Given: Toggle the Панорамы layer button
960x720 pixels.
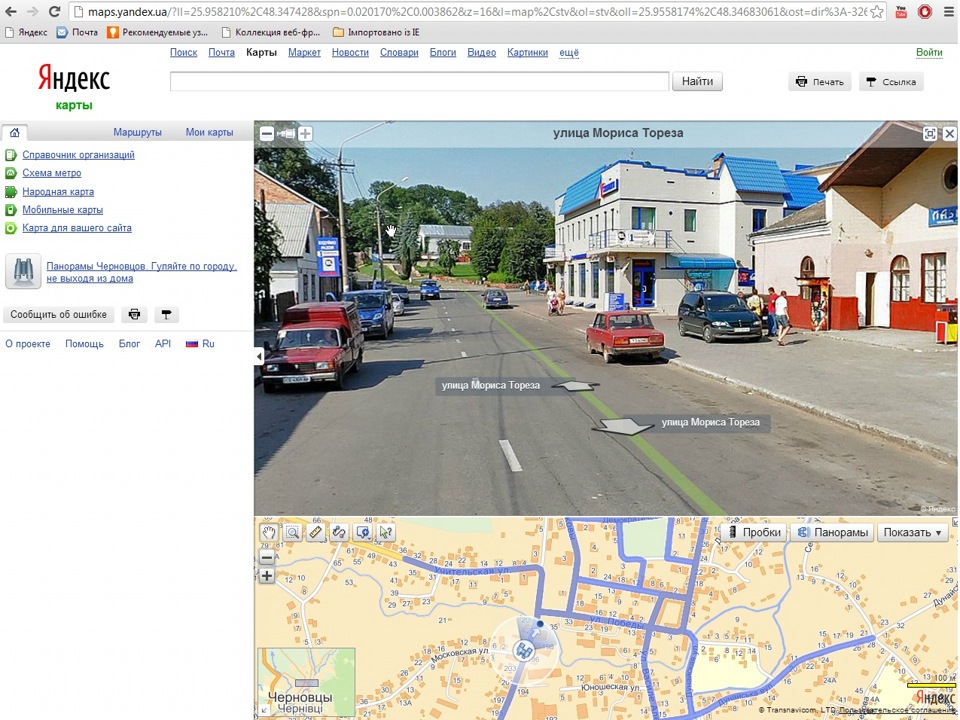Looking at the screenshot, I should [x=833, y=533].
